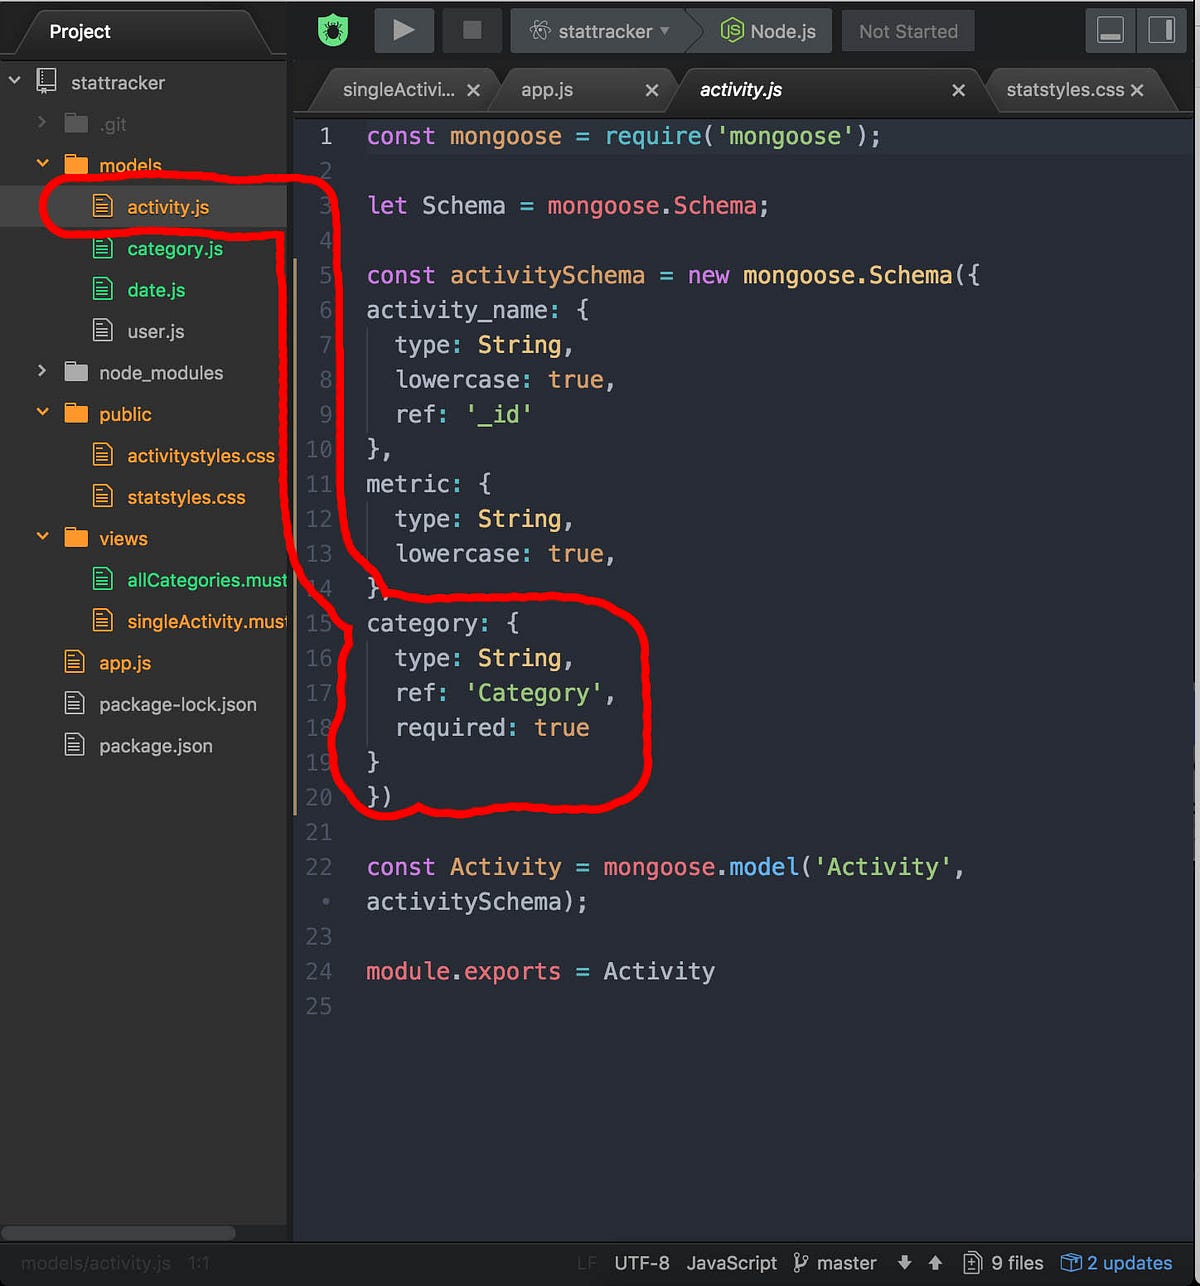Select category.js in the project tree

tap(176, 248)
